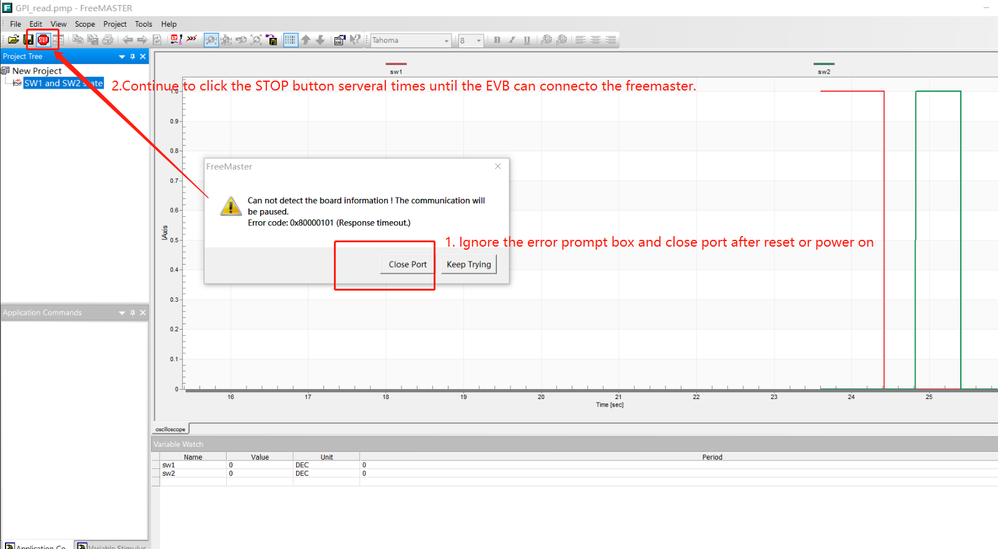The image size is (998, 549).
Task: Click the Unit column header
Action: [x=327, y=457]
